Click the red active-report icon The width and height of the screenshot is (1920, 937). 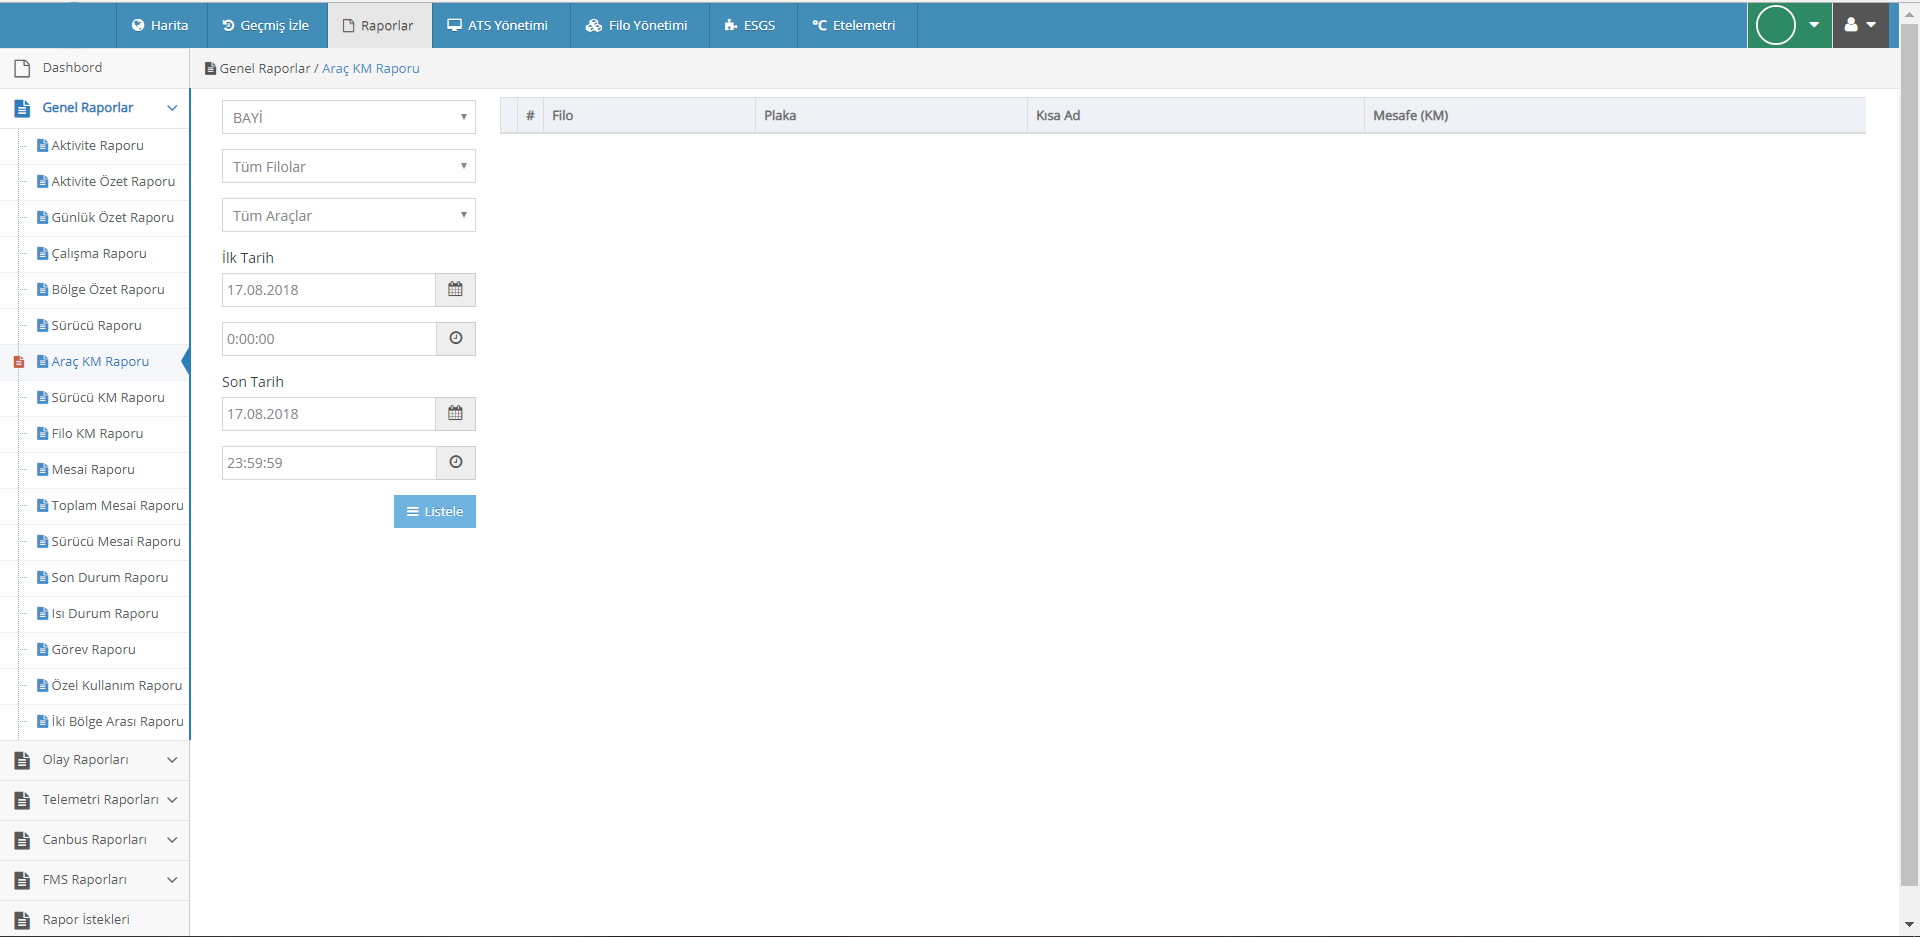point(18,362)
